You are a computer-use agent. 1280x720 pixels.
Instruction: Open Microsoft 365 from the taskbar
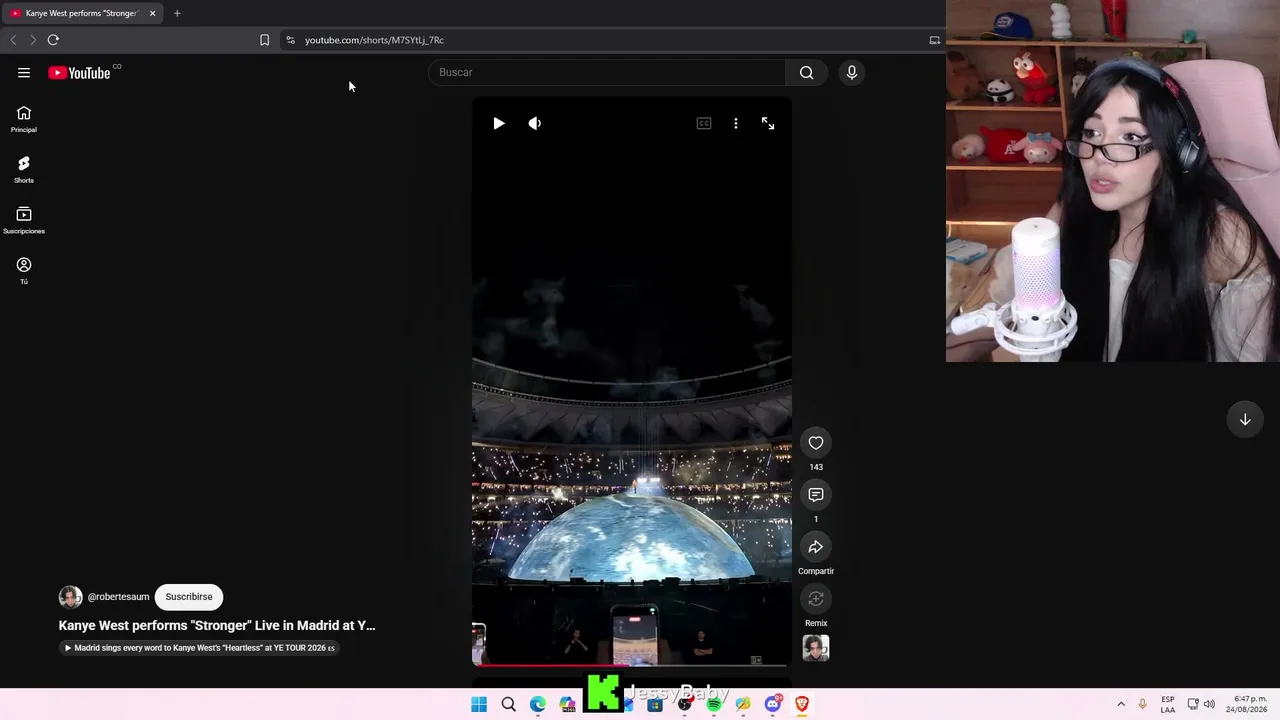pos(568,704)
